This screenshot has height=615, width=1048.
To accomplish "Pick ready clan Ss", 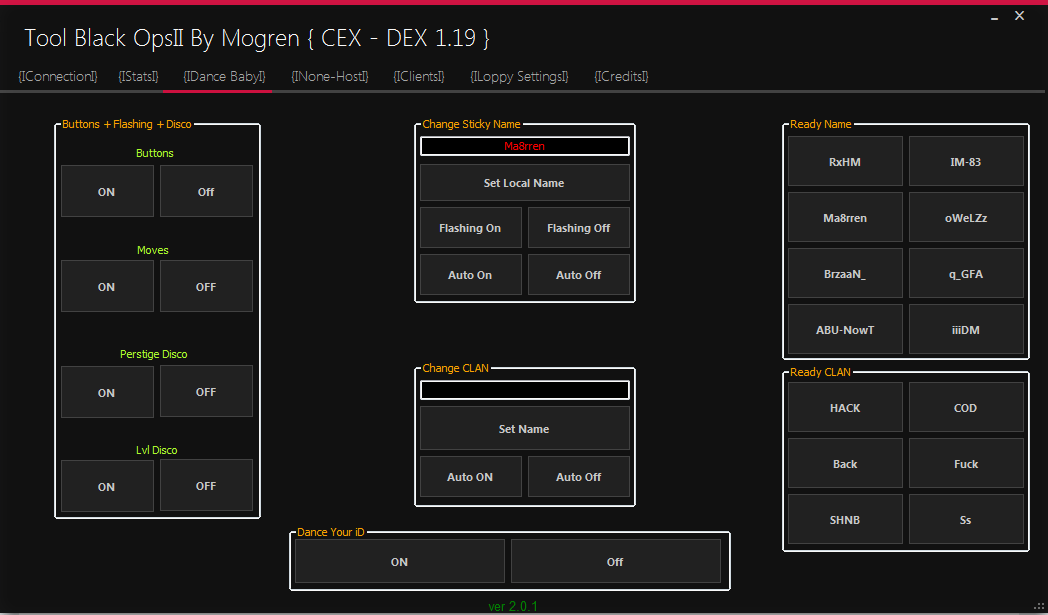I will (x=966, y=519).
